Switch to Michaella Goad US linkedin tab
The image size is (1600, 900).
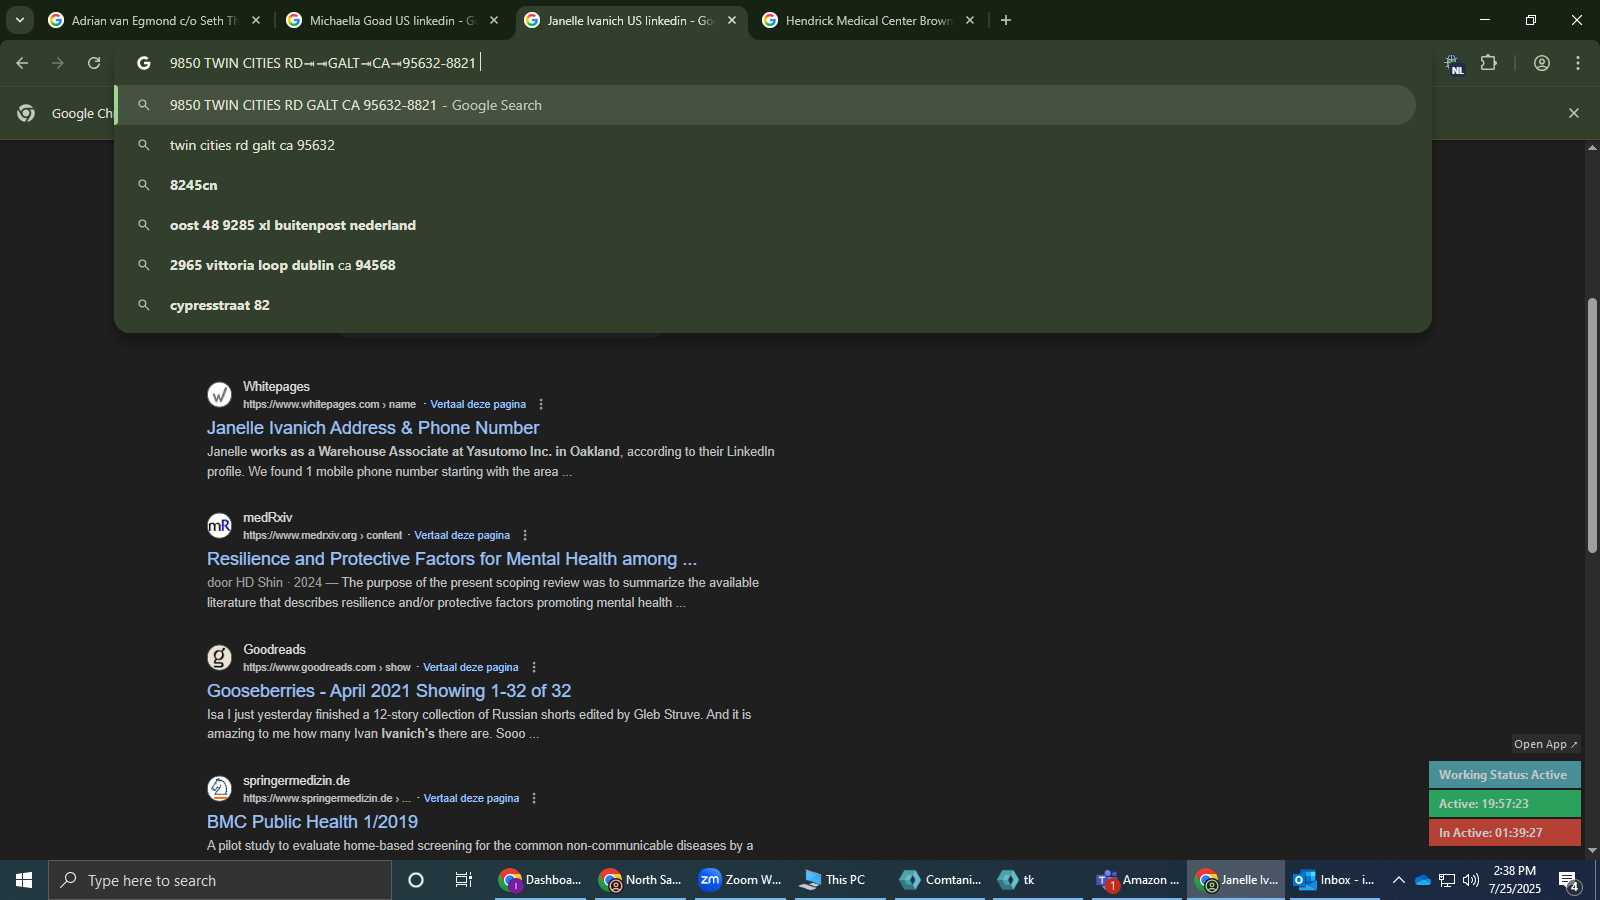(392, 20)
